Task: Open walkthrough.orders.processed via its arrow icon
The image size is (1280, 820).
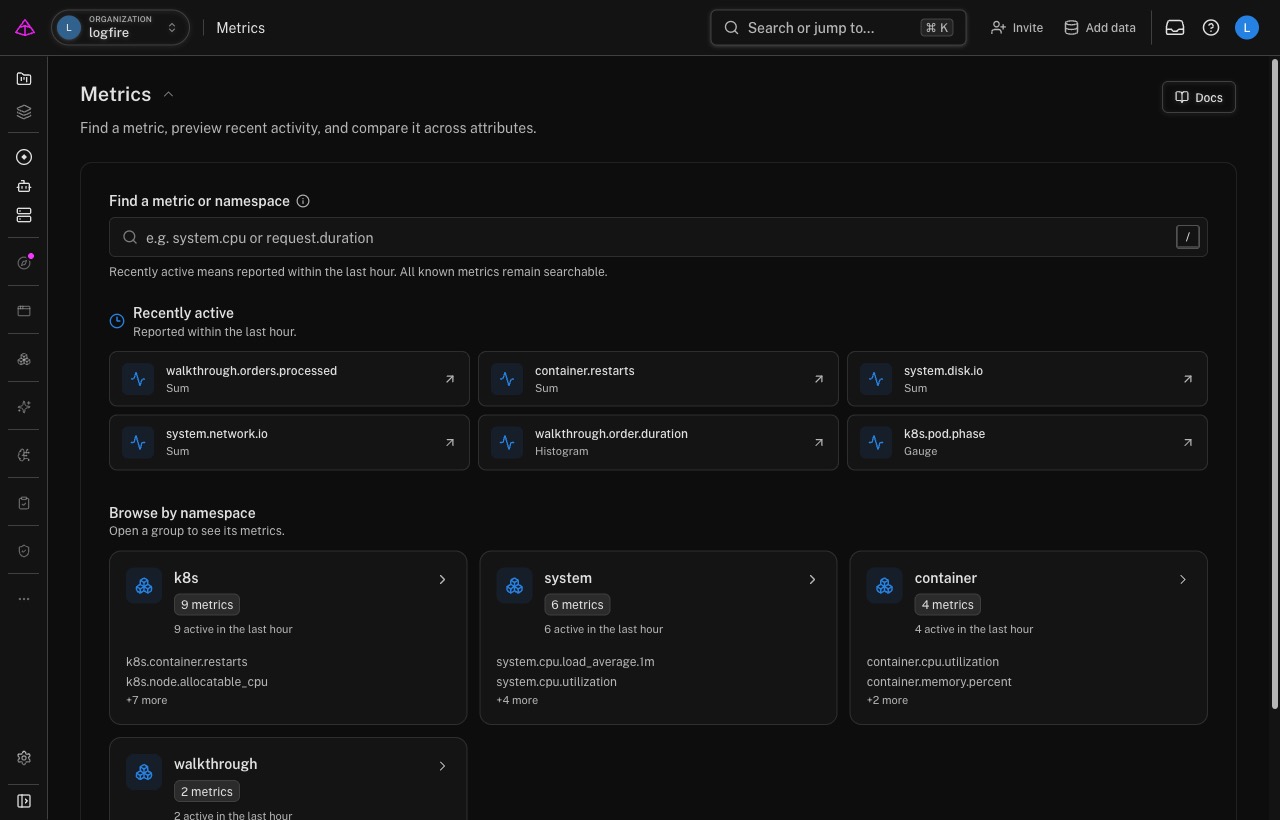Action: [450, 379]
